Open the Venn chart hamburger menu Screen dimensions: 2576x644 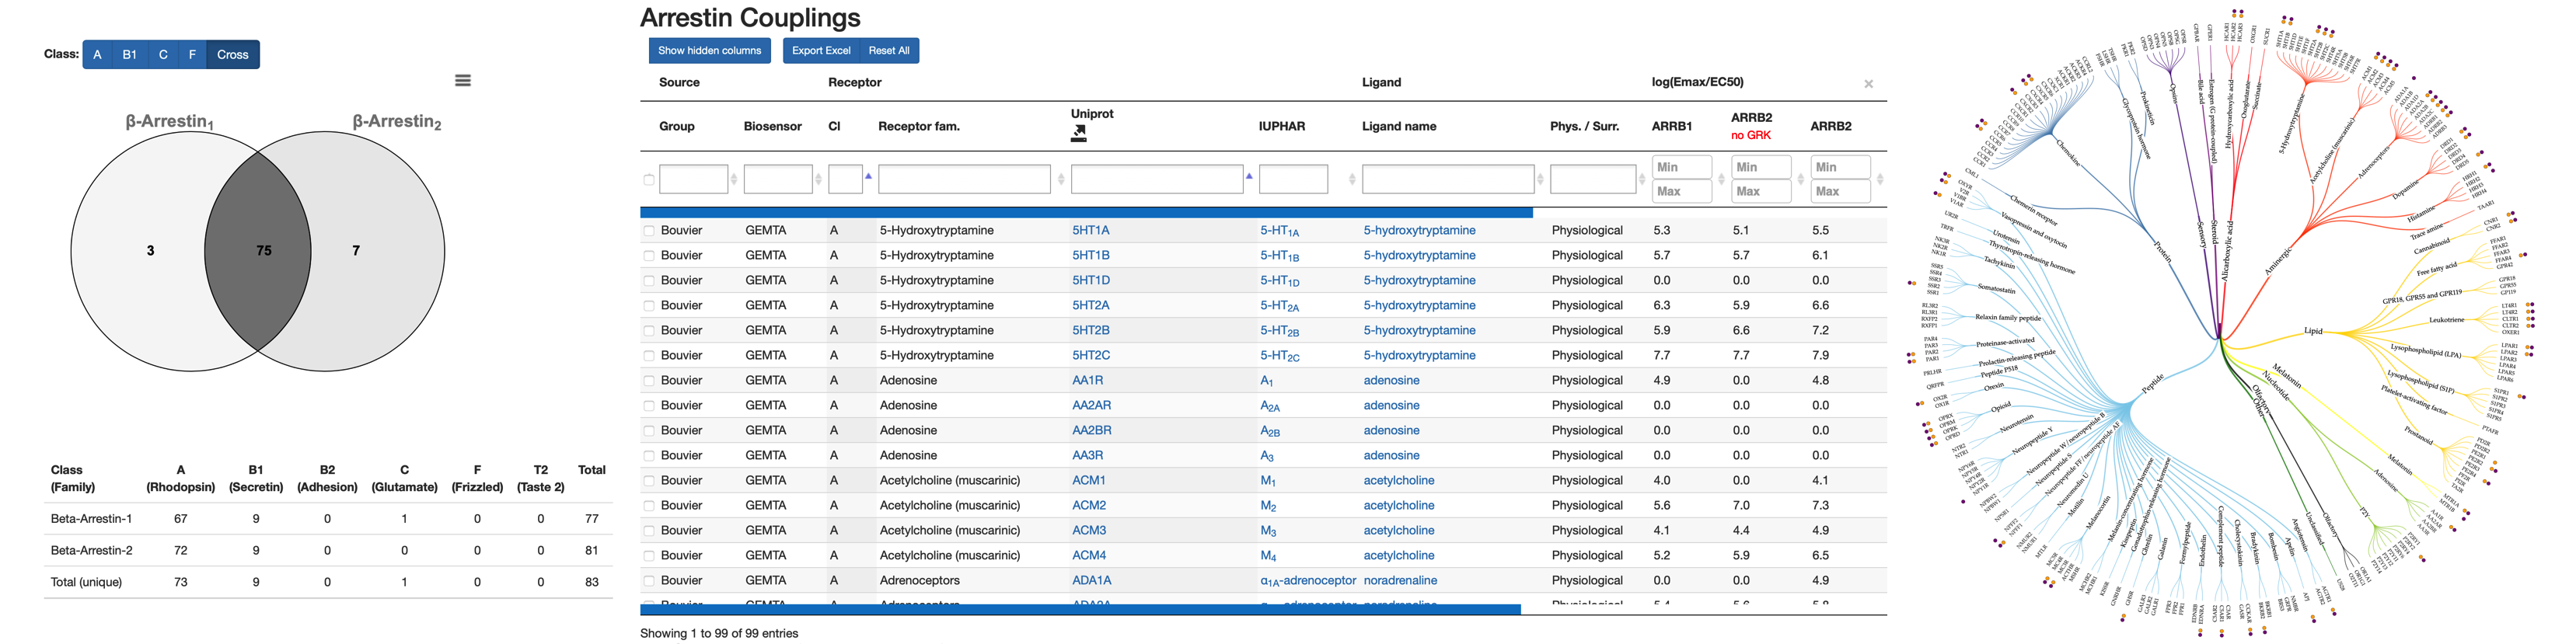tap(462, 81)
